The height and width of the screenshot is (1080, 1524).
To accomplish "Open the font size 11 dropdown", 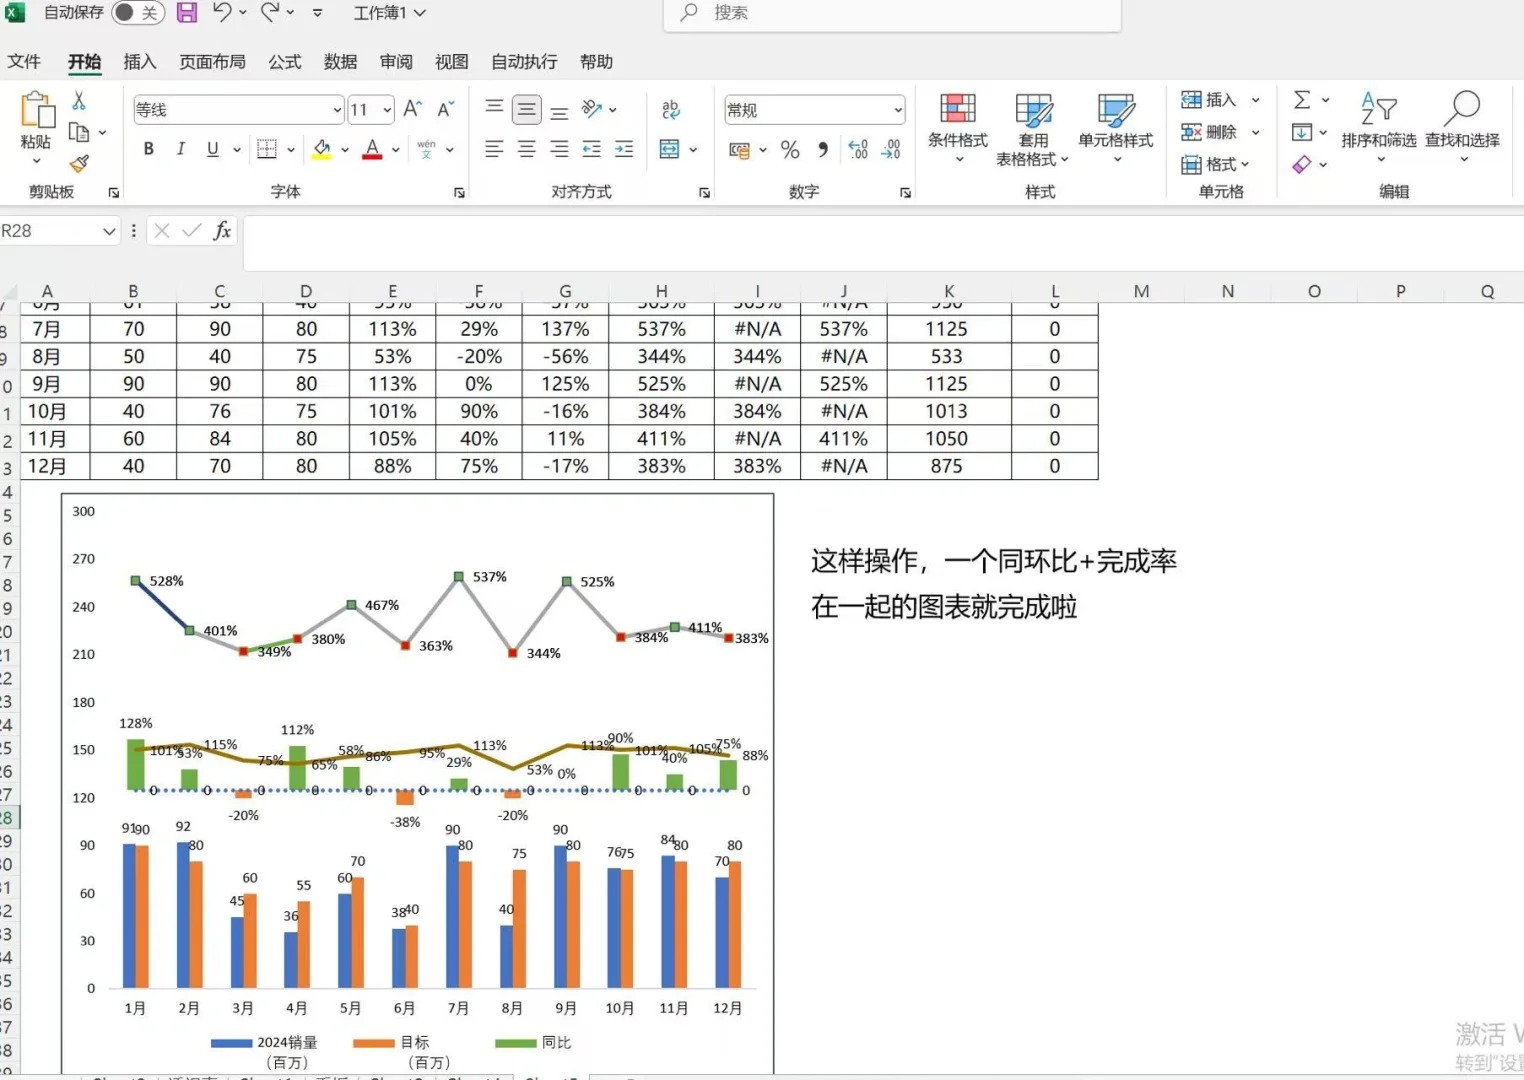I will [387, 110].
